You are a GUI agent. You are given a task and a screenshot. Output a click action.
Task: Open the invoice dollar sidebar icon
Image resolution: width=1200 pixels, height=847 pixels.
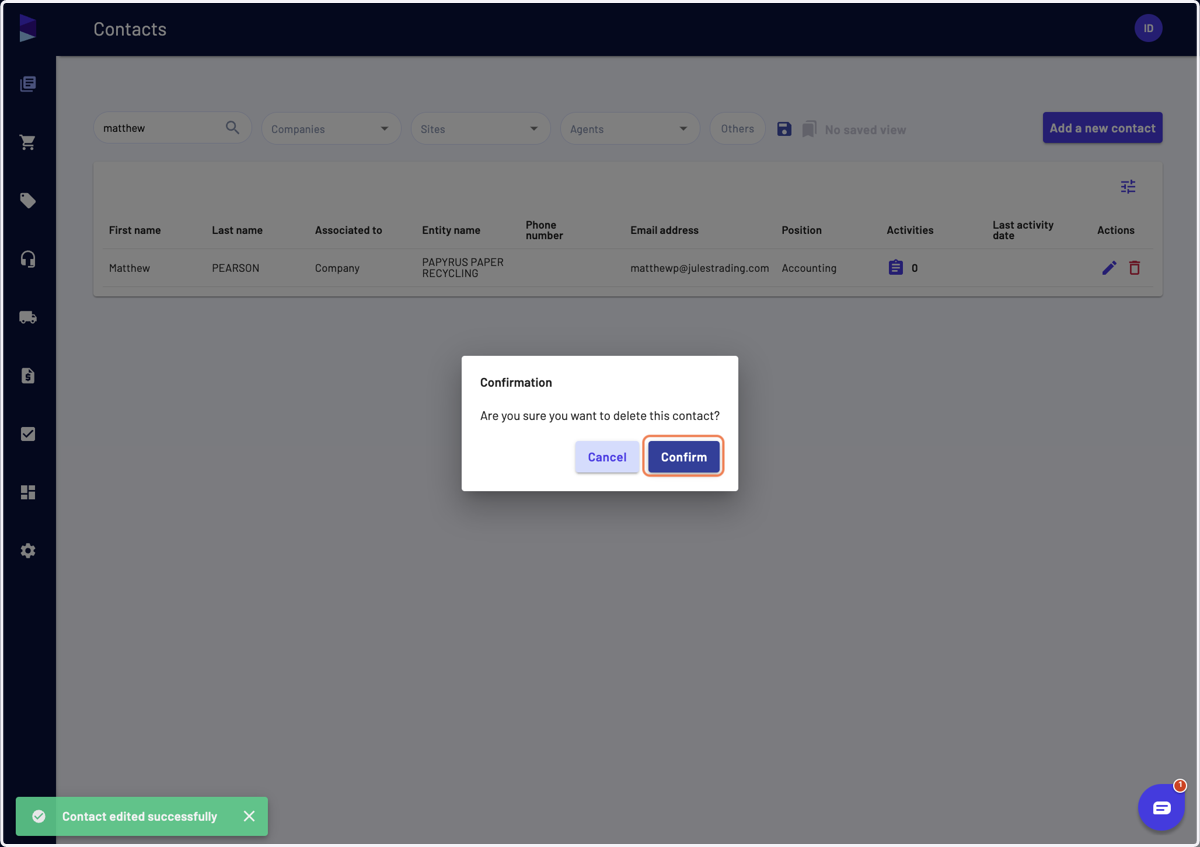28,376
